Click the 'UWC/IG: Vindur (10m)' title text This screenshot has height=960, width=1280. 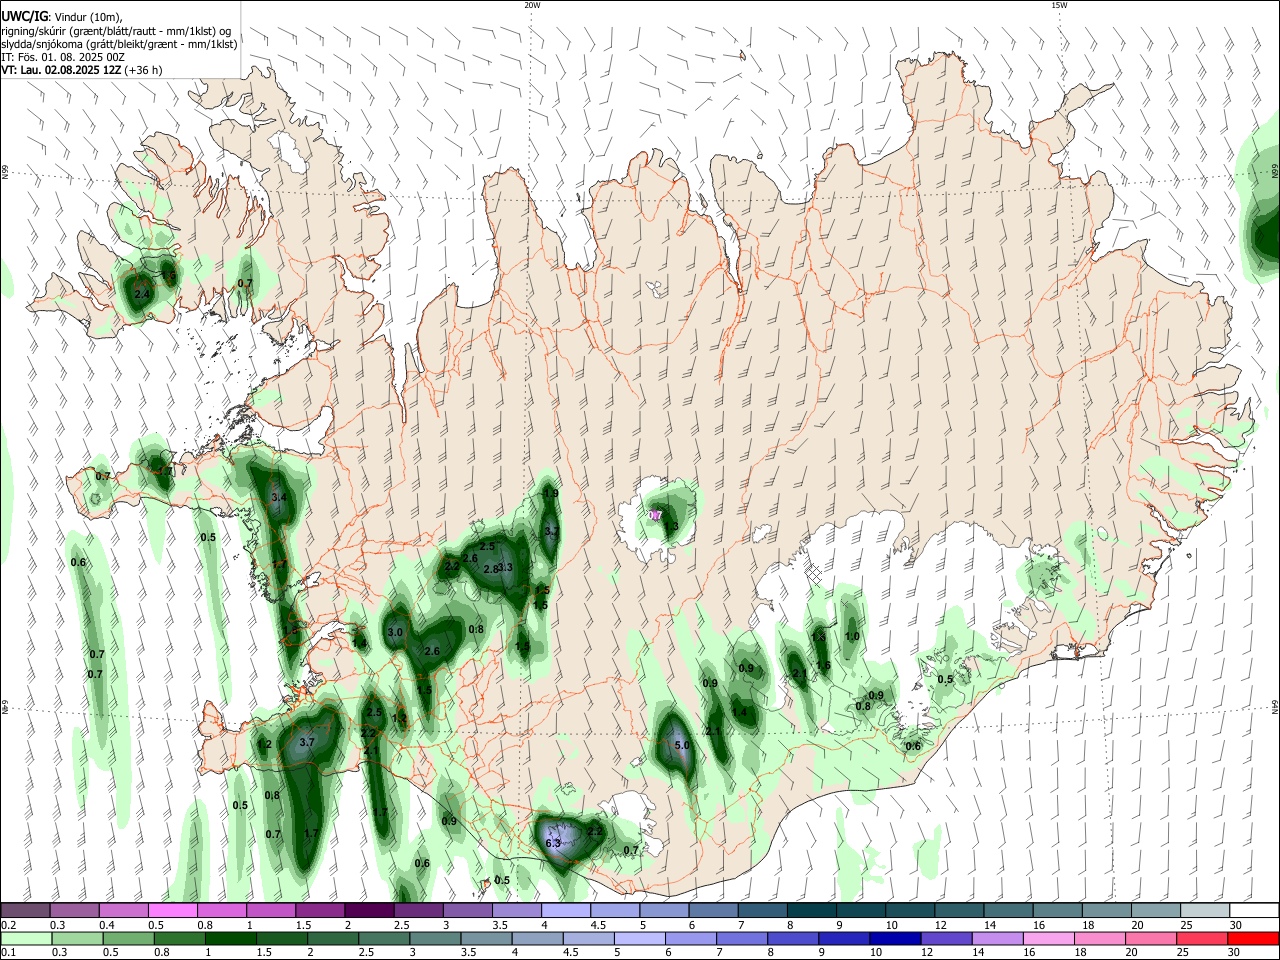[x=61, y=16]
